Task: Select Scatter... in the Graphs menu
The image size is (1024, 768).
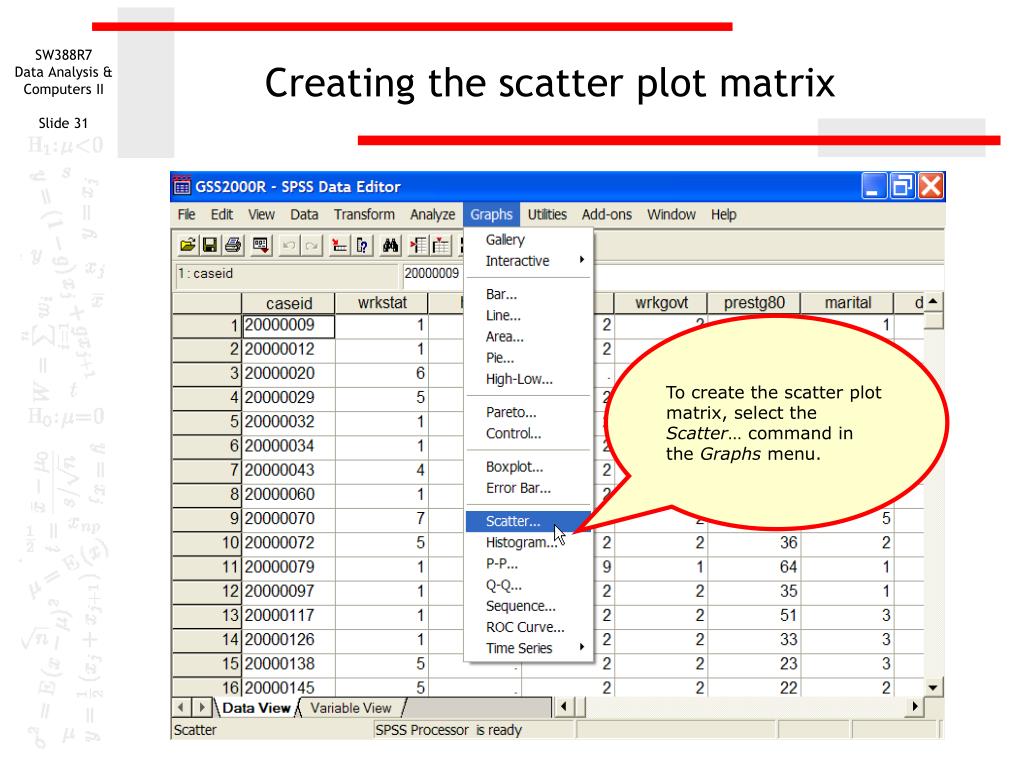Action: pyautogui.click(x=528, y=521)
